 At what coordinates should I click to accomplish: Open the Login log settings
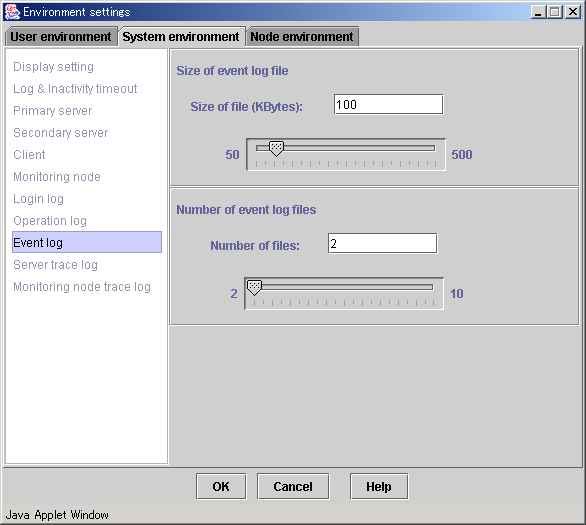(38, 199)
